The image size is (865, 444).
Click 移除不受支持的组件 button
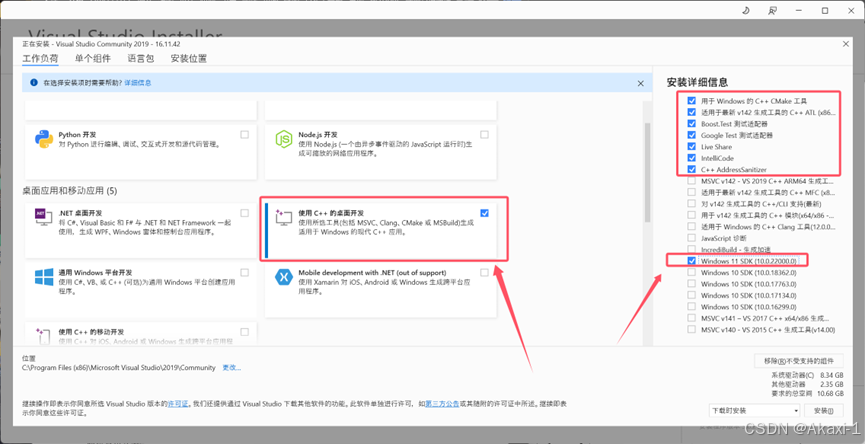[798, 361]
